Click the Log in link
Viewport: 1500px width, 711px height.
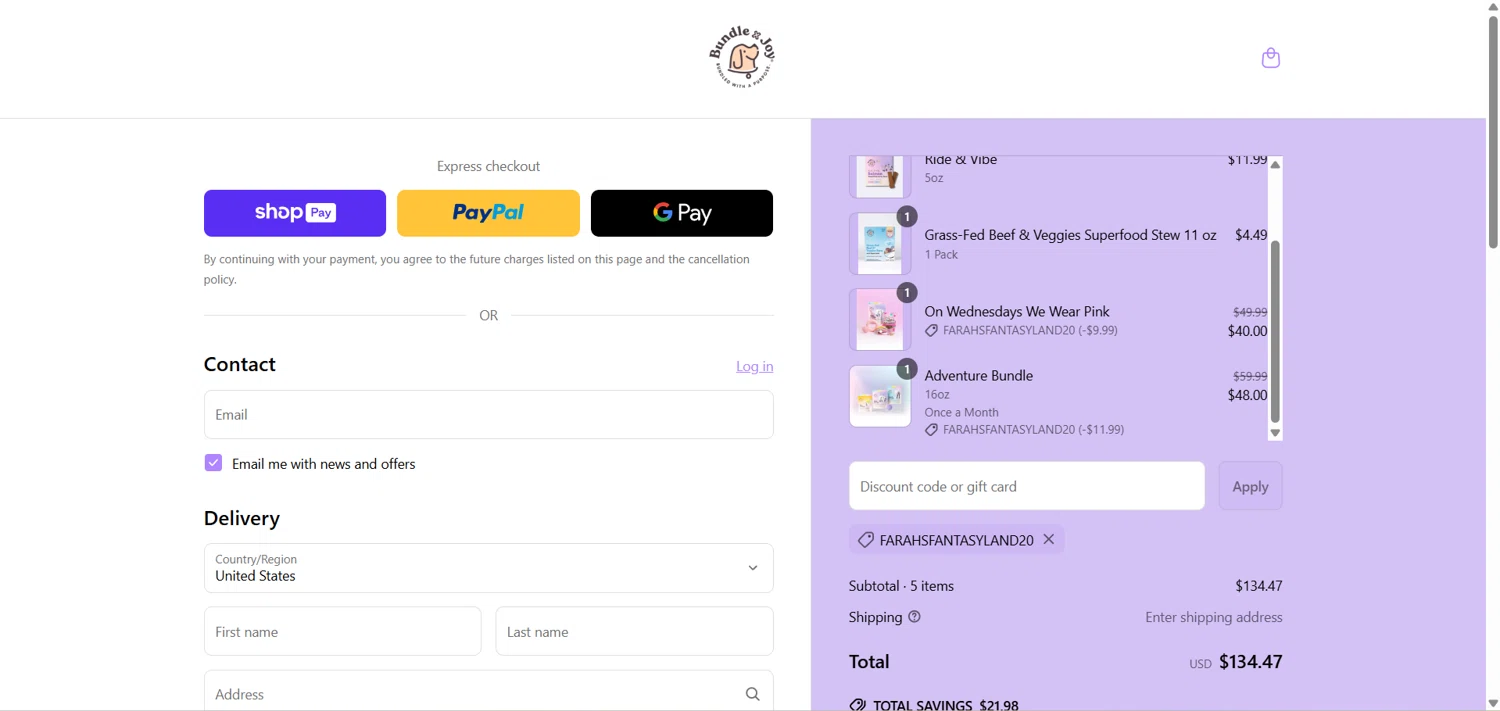coord(754,366)
